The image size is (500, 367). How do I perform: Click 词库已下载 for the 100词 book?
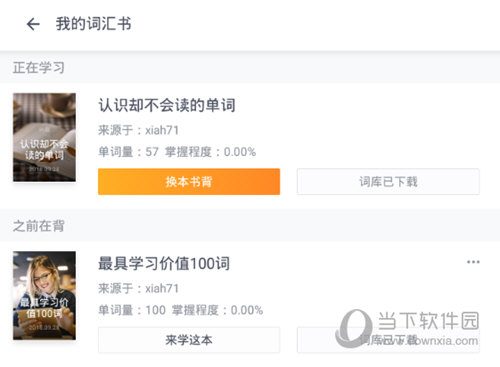[388, 340]
